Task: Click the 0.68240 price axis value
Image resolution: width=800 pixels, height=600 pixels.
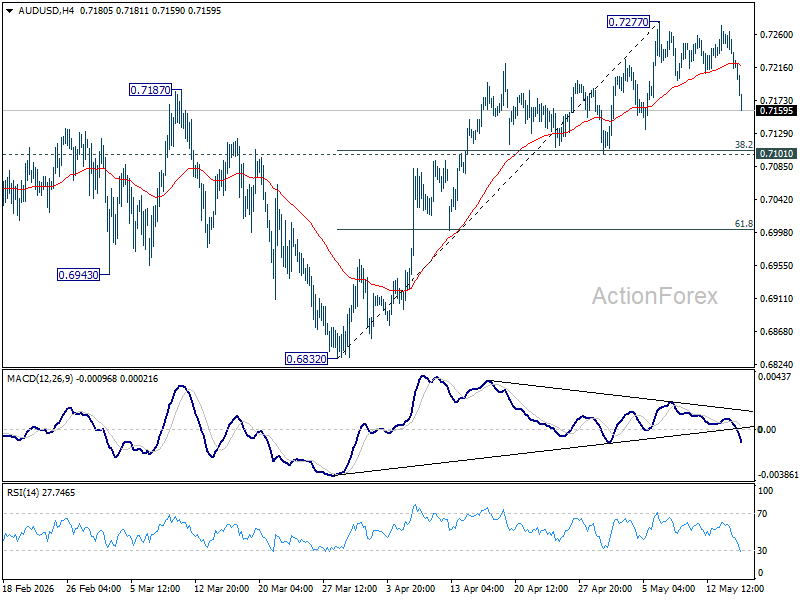Action: [x=777, y=365]
